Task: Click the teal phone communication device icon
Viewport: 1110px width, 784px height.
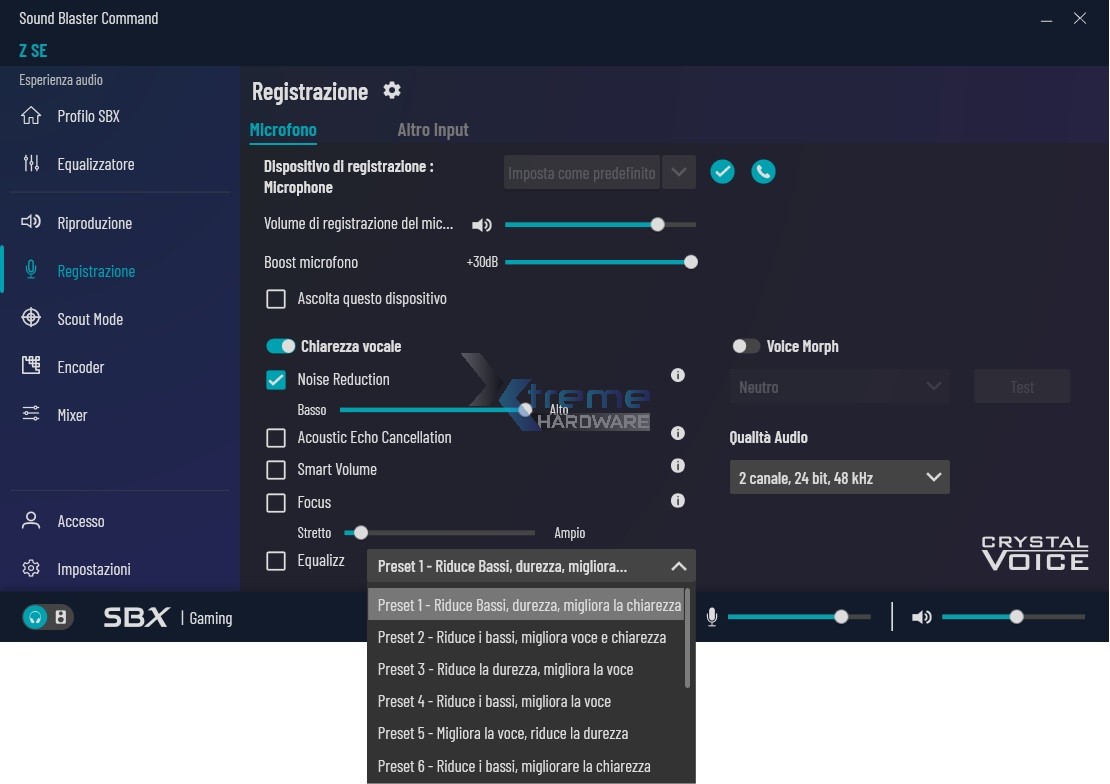Action: (x=763, y=172)
